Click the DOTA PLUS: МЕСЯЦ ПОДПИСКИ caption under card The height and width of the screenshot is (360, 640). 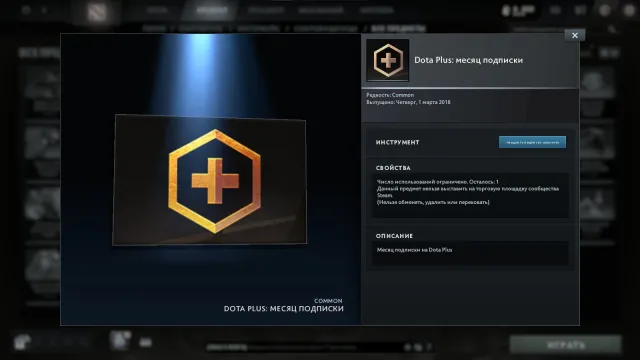click(284, 309)
